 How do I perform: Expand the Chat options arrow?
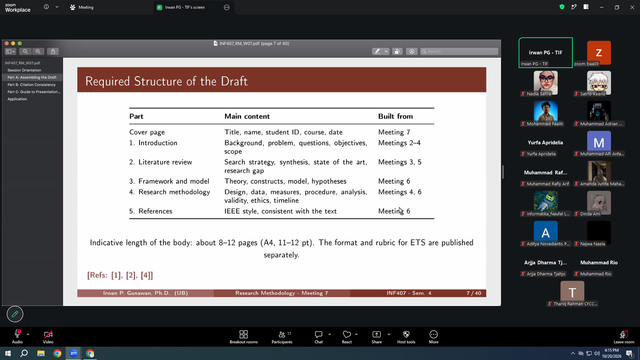pyautogui.click(x=329, y=334)
